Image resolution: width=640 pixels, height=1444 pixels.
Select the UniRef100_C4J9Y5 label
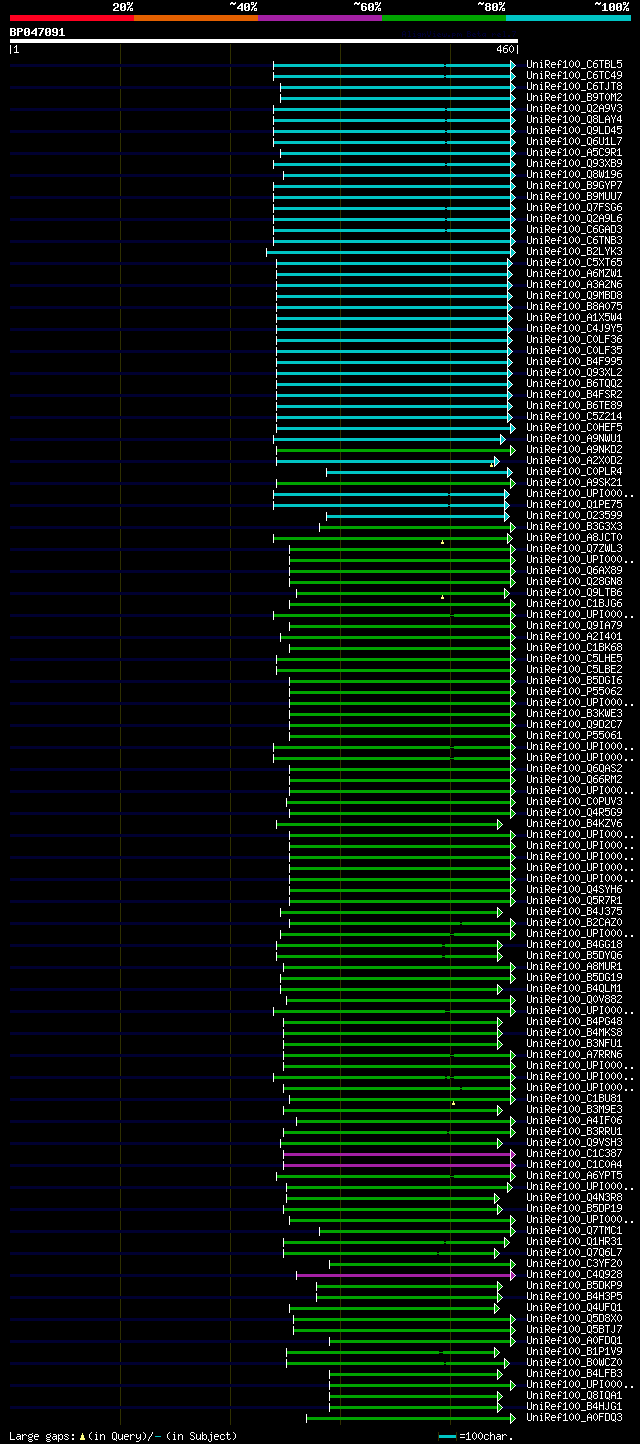(574, 328)
